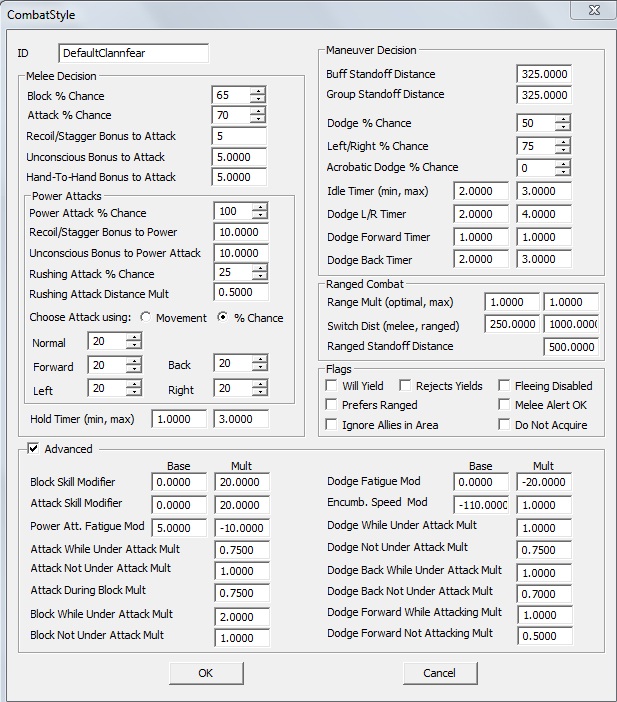
Task: Decrease Power Attack % Chance with down arrow
Action: pyautogui.click(x=260, y=215)
